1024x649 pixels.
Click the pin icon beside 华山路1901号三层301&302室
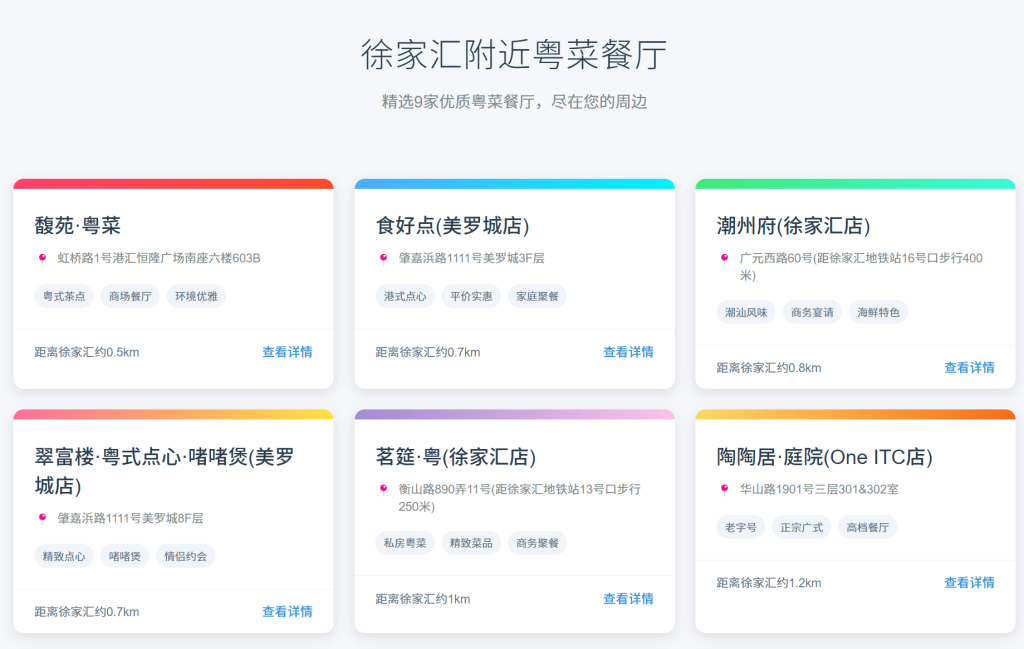(724, 490)
